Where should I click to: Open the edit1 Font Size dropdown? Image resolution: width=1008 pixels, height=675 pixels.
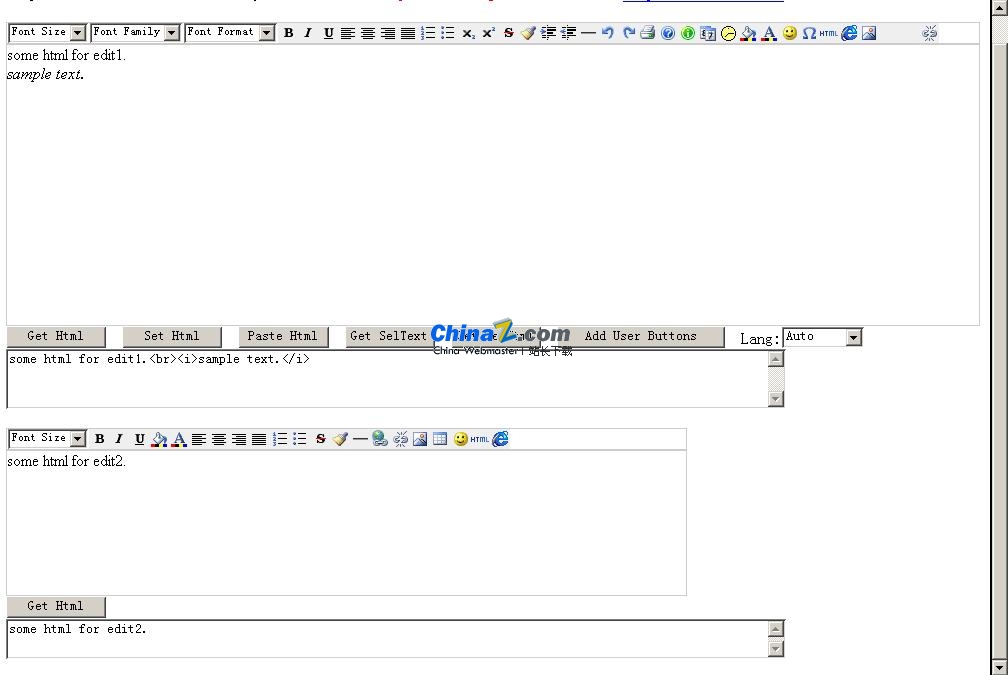[47, 32]
